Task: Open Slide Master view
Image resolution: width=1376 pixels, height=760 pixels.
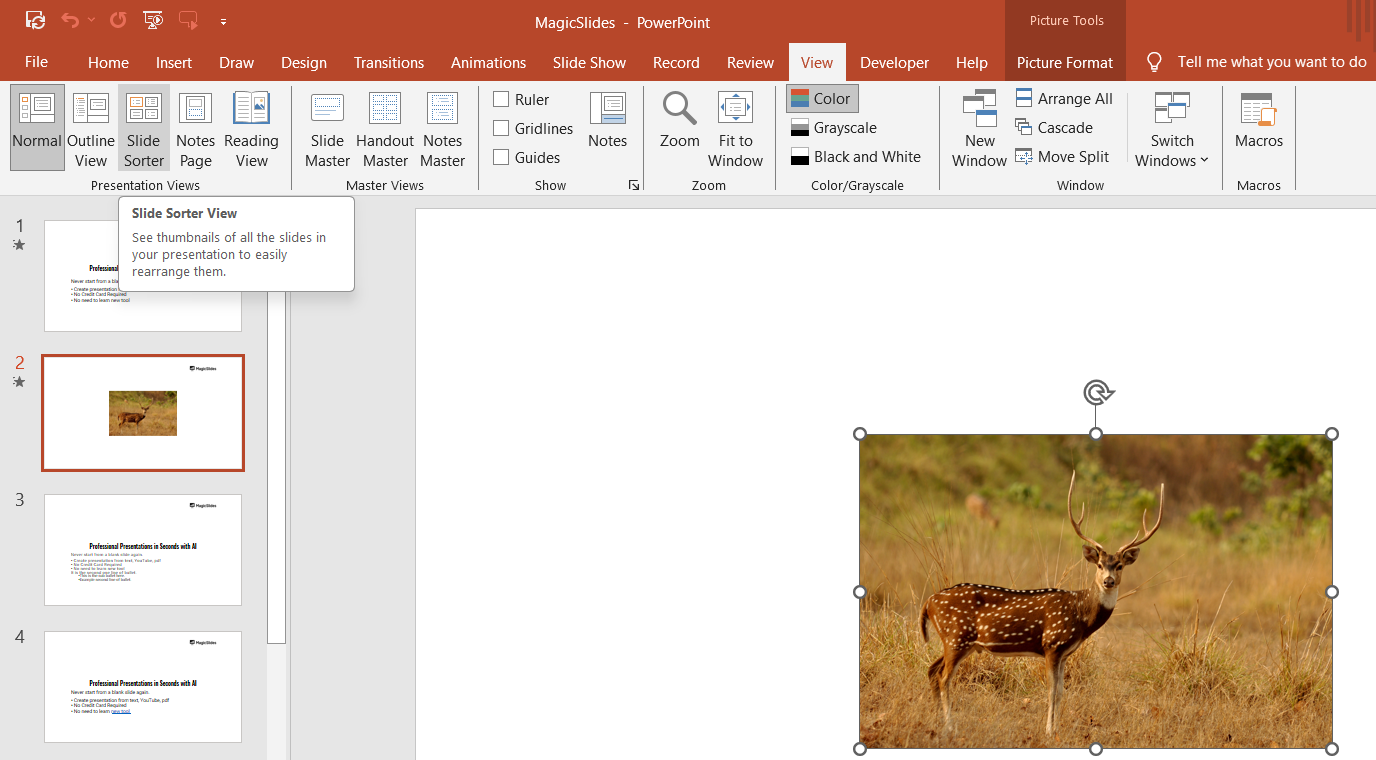Action: point(327,130)
